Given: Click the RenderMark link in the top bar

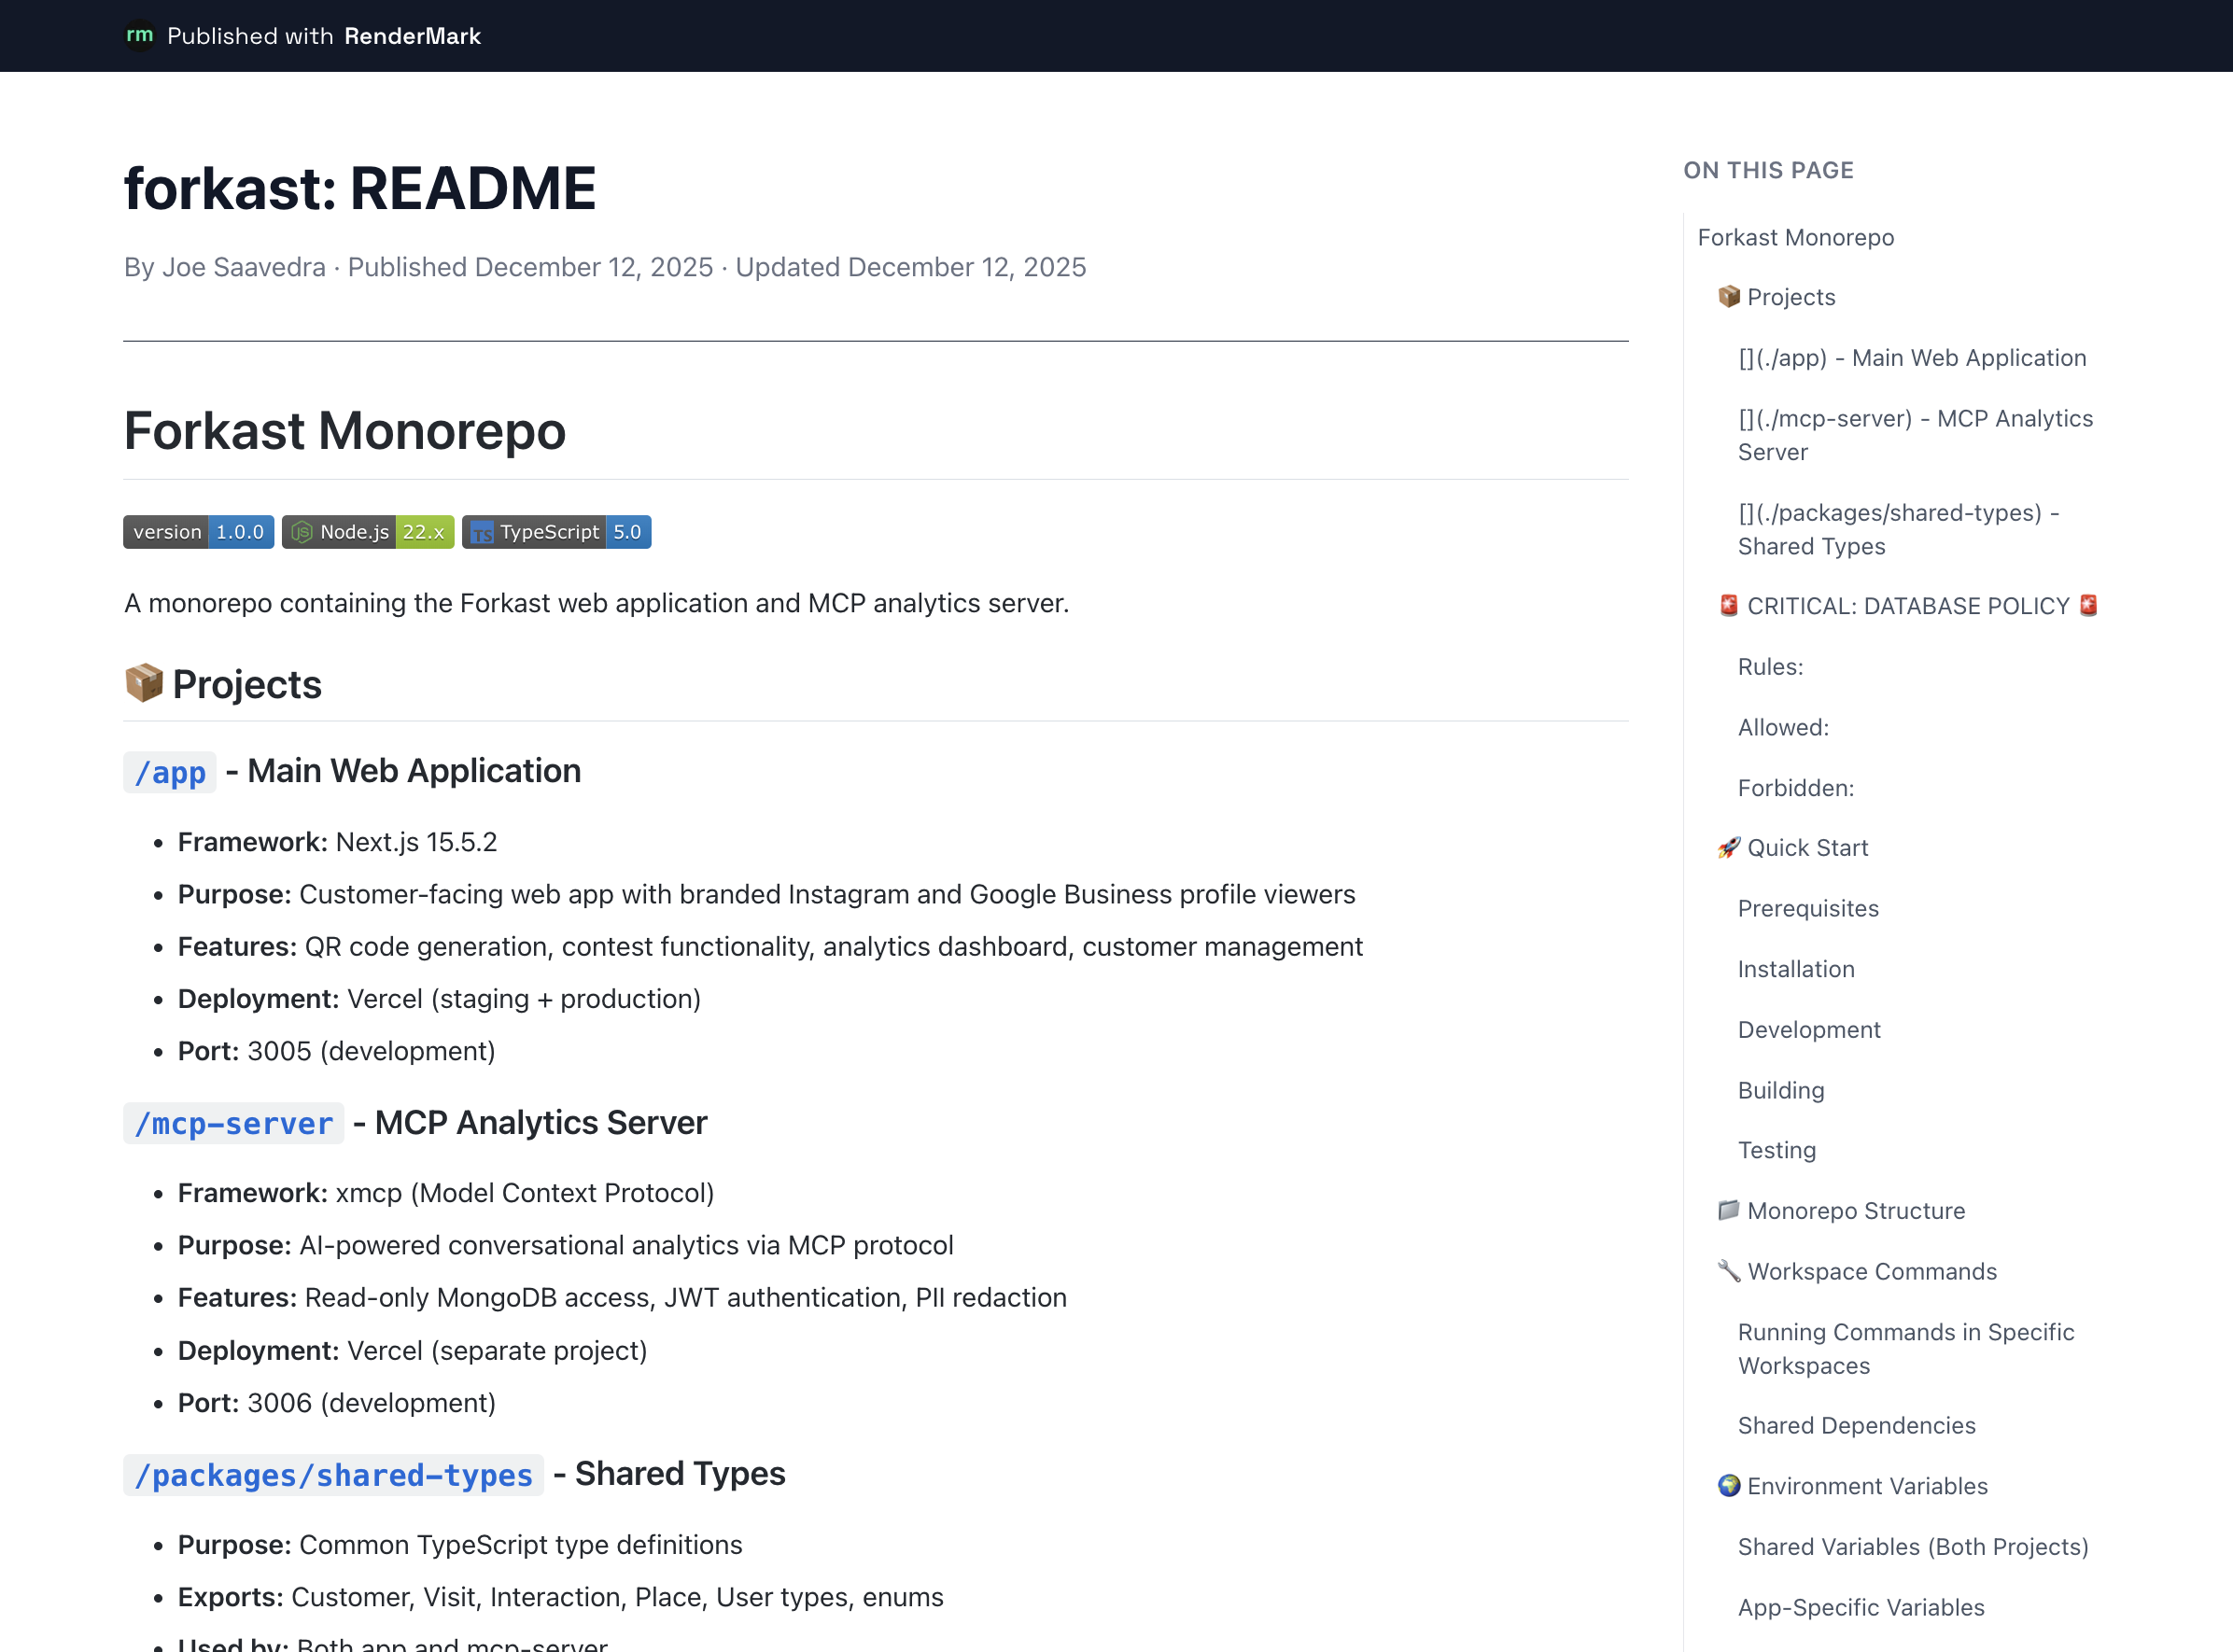Looking at the screenshot, I should point(412,36).
